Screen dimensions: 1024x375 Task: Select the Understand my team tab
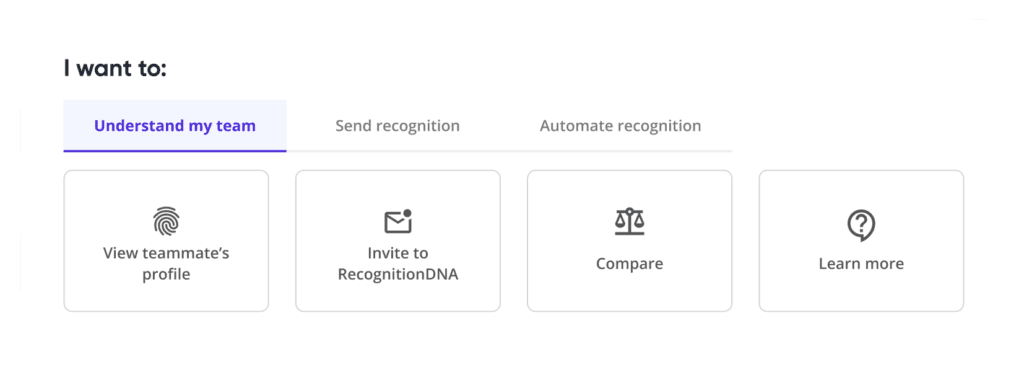175,125
